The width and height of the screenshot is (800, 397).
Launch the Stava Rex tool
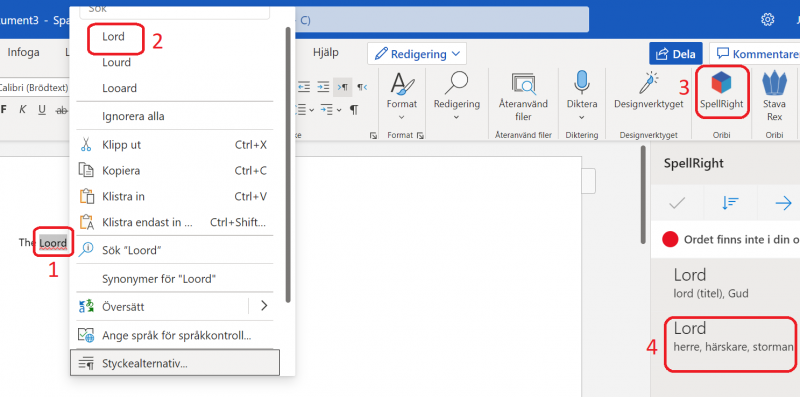pos(774,95)
